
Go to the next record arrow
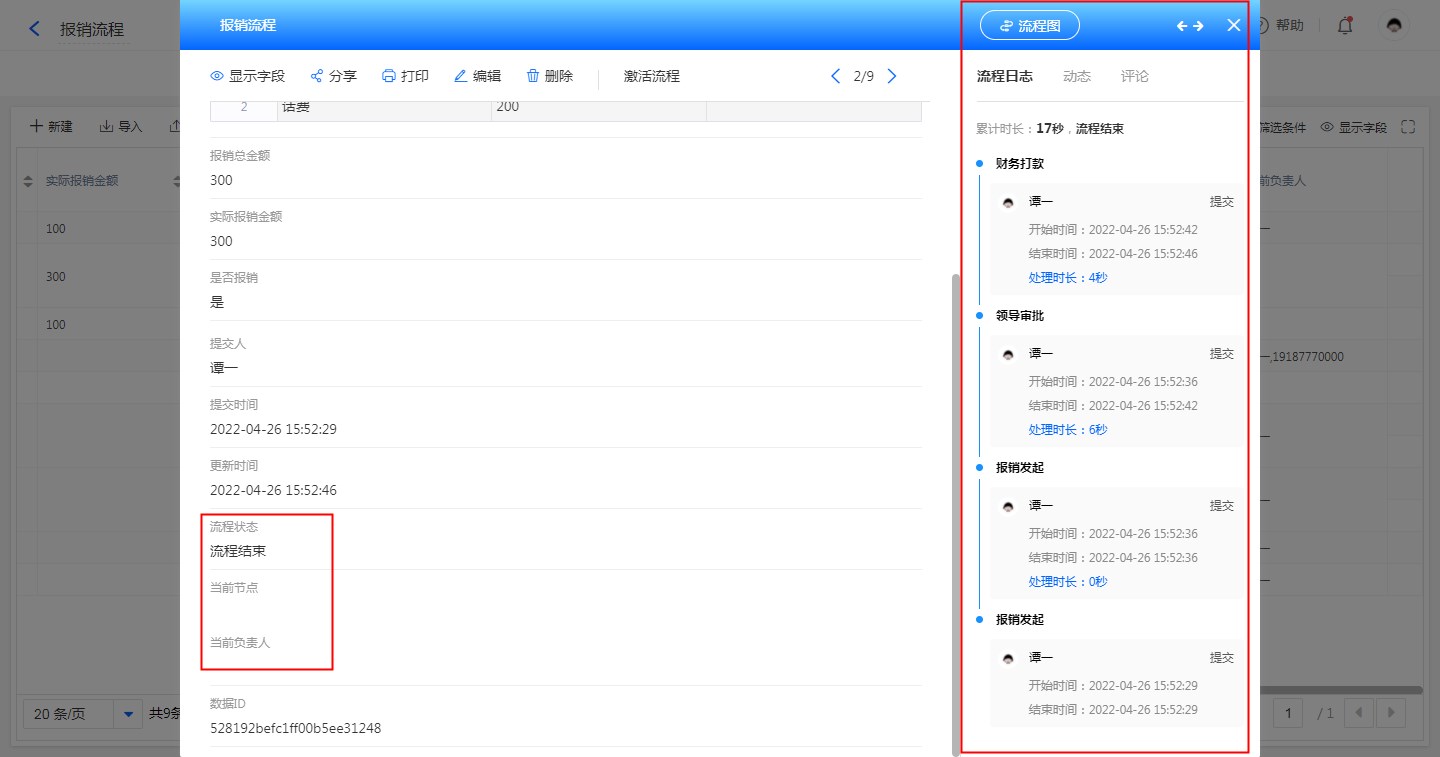[x=892, y=76]
